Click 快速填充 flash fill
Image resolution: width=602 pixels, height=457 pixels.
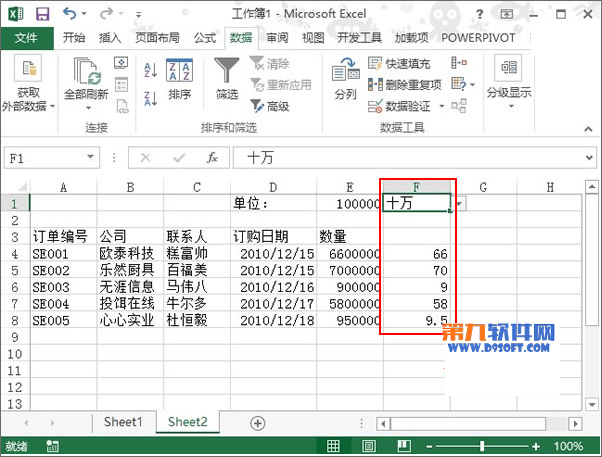pyautogui.click(x=399, y=63)
